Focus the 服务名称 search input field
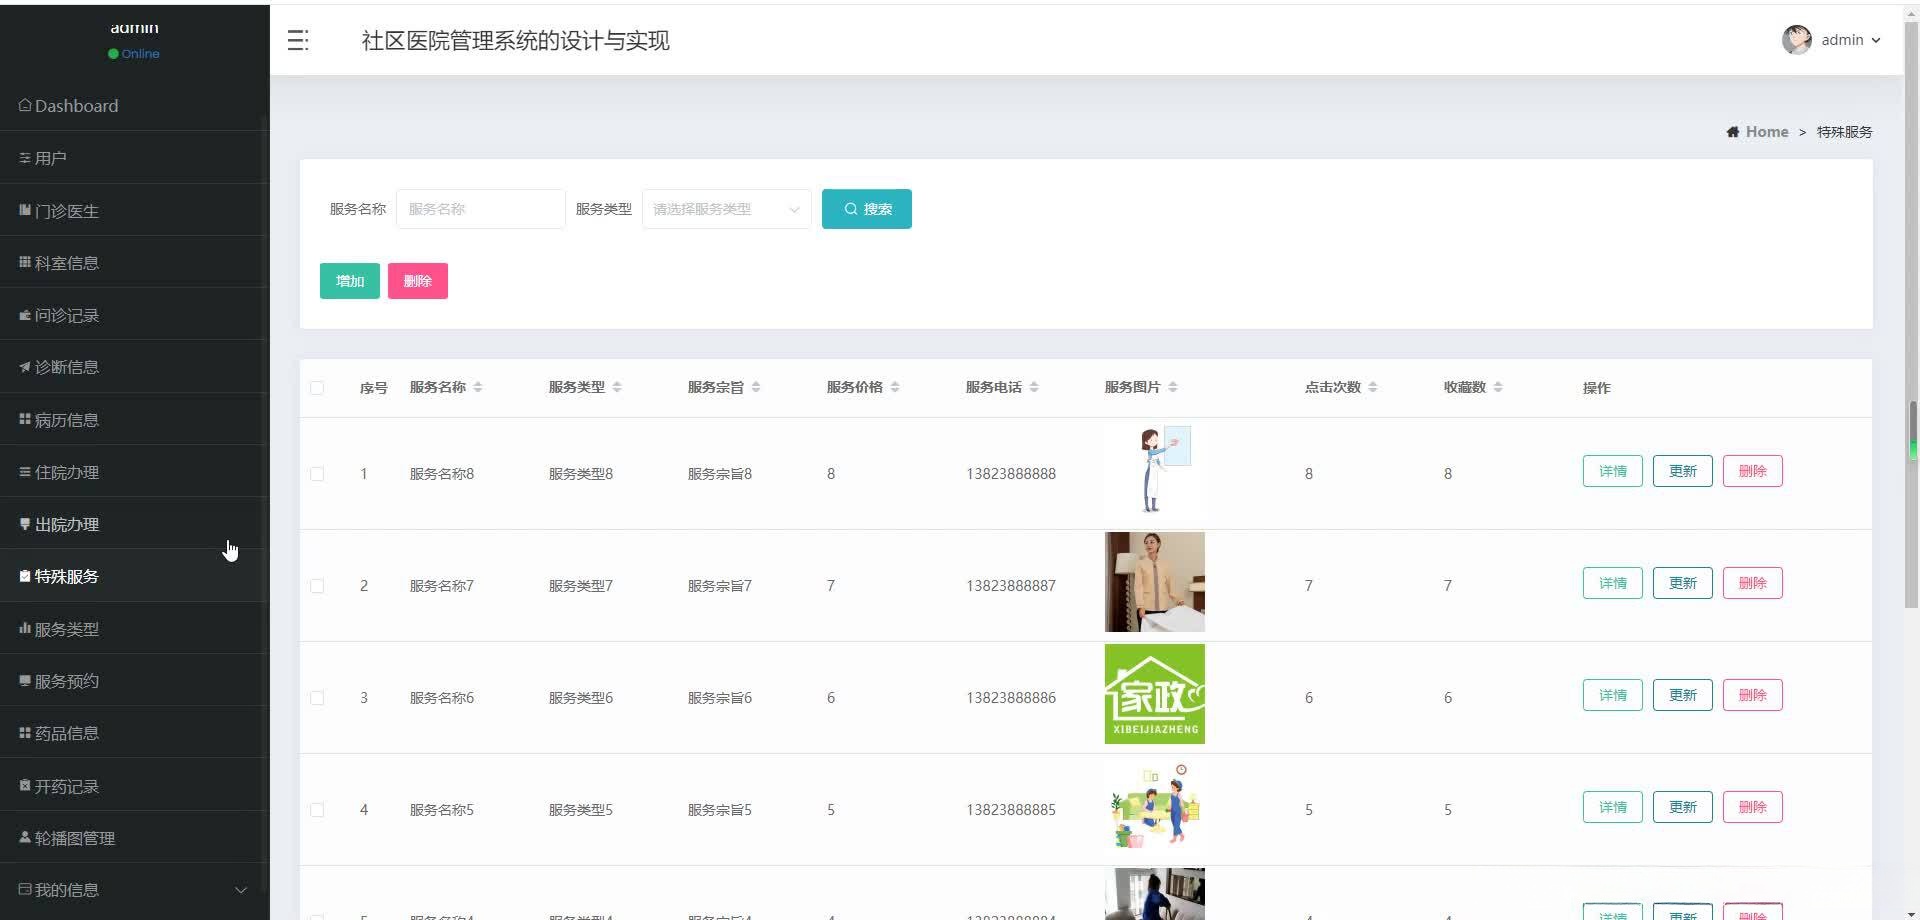 pos(480,209)
